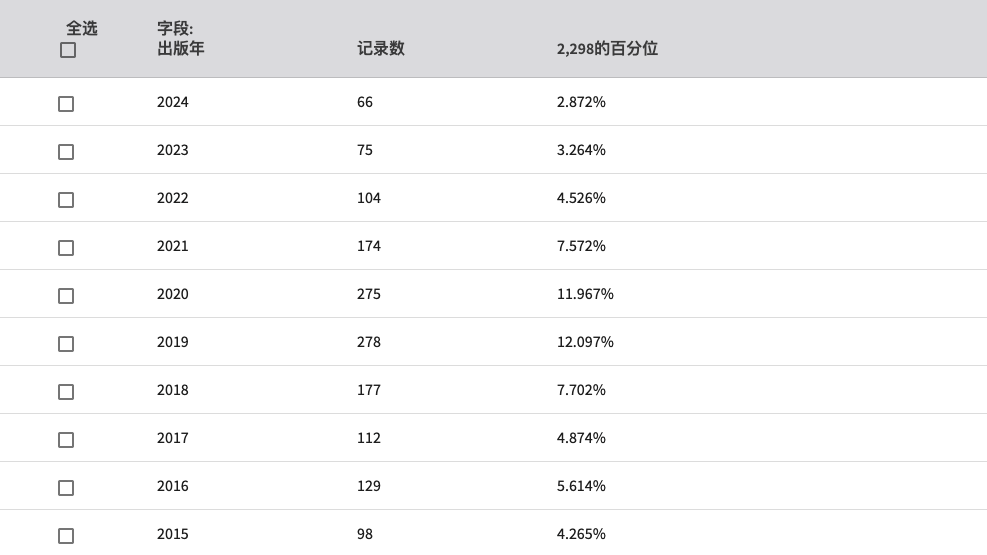Screen dimensions: 987x555
Task: Click the year 2024 cell
Action: [172, 102]
